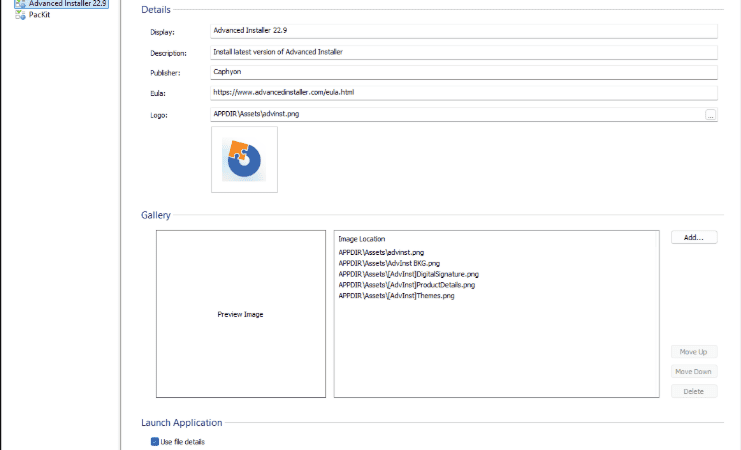Click the Logo path text field

457,114
